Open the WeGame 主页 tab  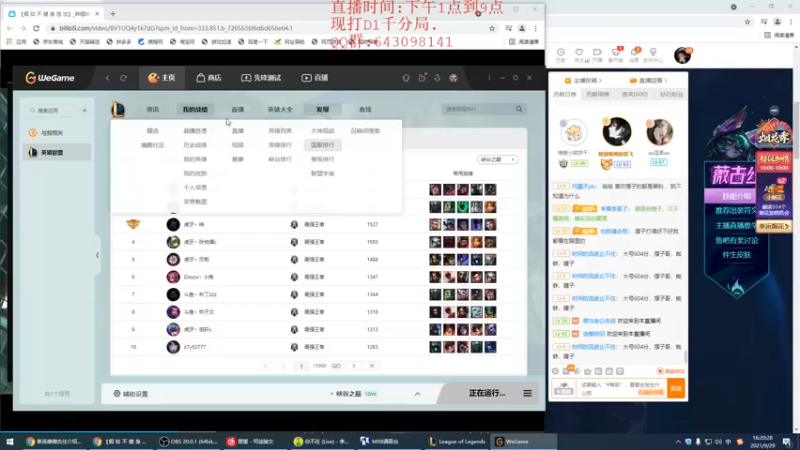[161, 78]
